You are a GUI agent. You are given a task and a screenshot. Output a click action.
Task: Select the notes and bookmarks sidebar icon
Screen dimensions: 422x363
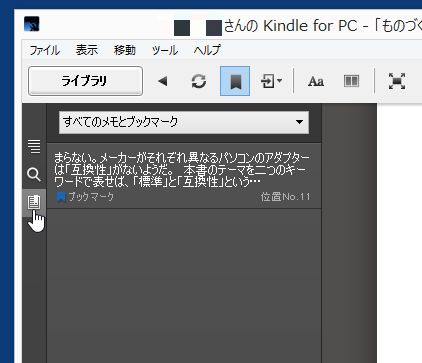34,202
